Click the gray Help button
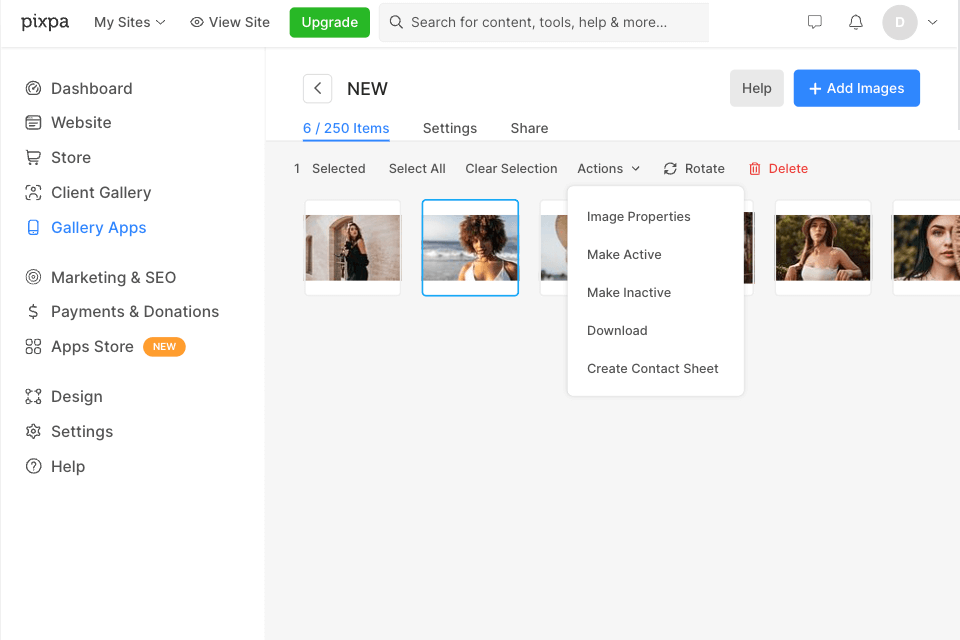 pos(756,88)
